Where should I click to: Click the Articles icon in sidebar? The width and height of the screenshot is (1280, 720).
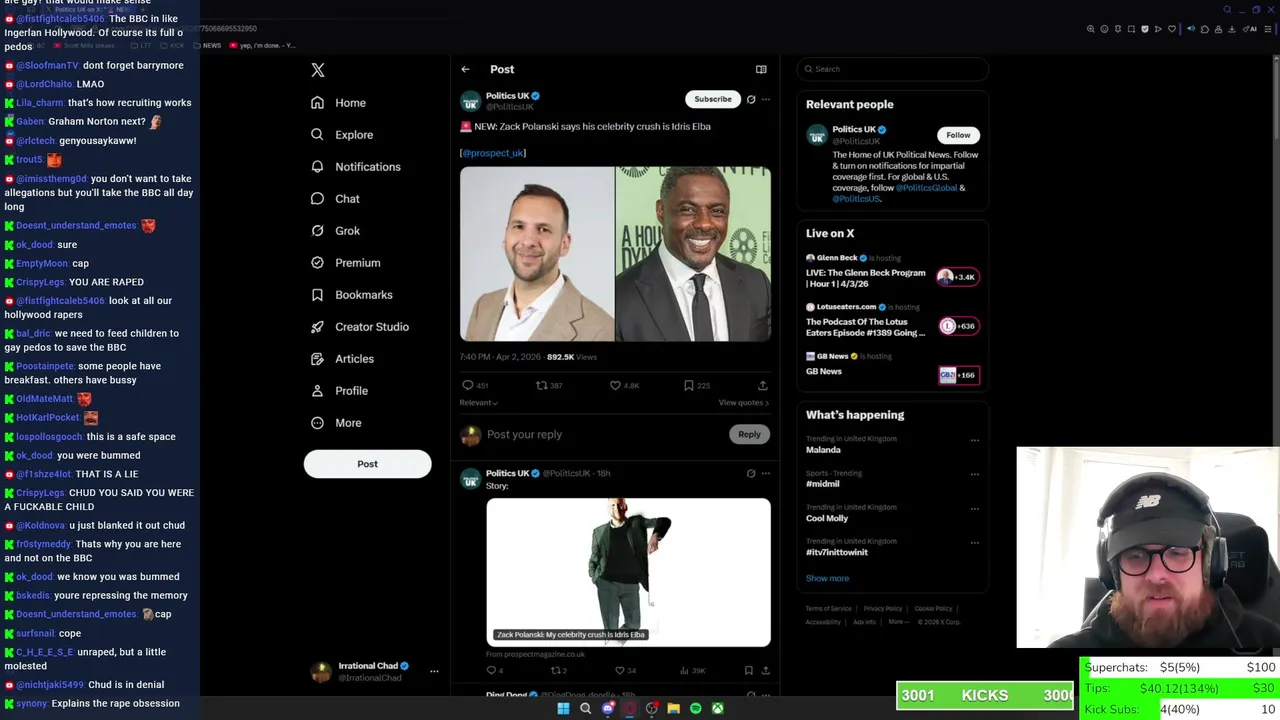pyautogui.click(x=317, y=359)
